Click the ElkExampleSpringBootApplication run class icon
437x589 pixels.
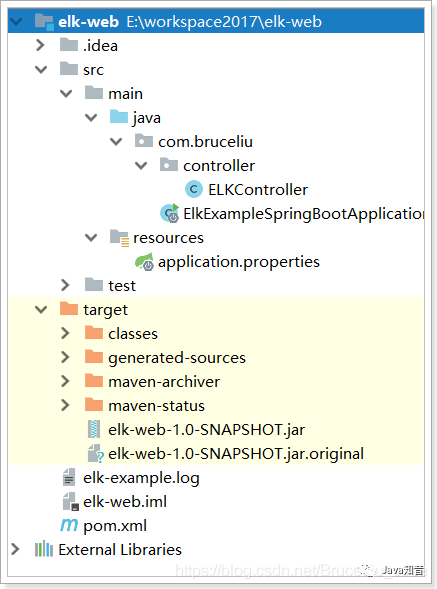[169, 213]
